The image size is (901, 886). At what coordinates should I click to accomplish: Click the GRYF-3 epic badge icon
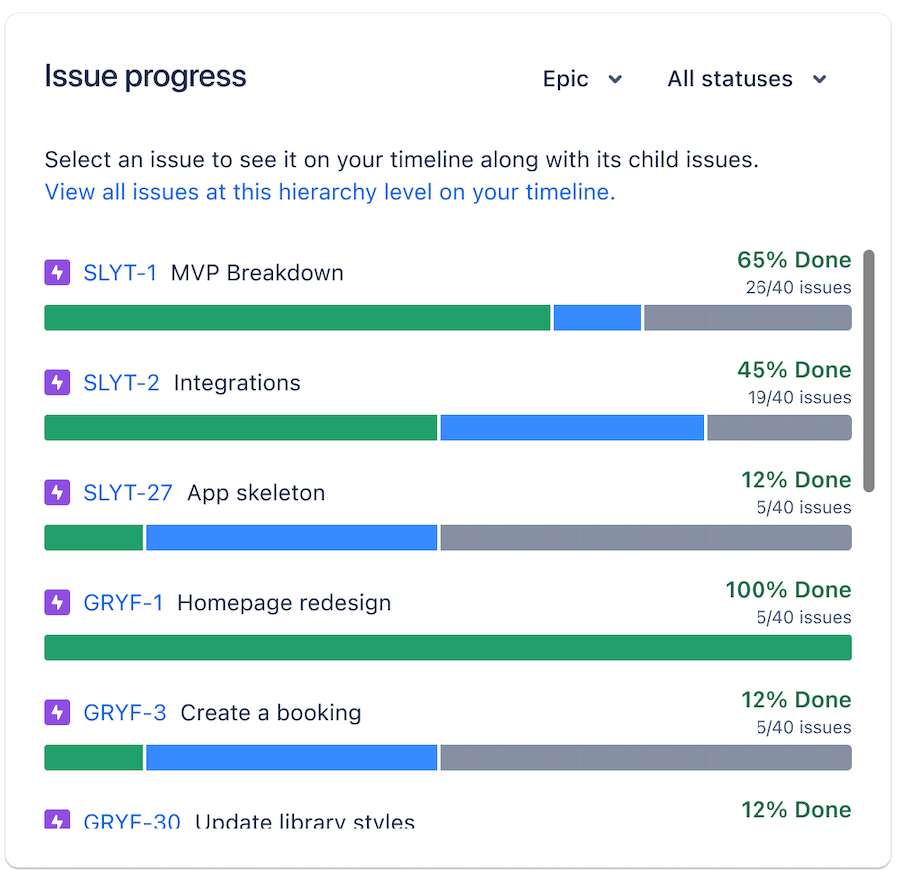coord(57,712)
